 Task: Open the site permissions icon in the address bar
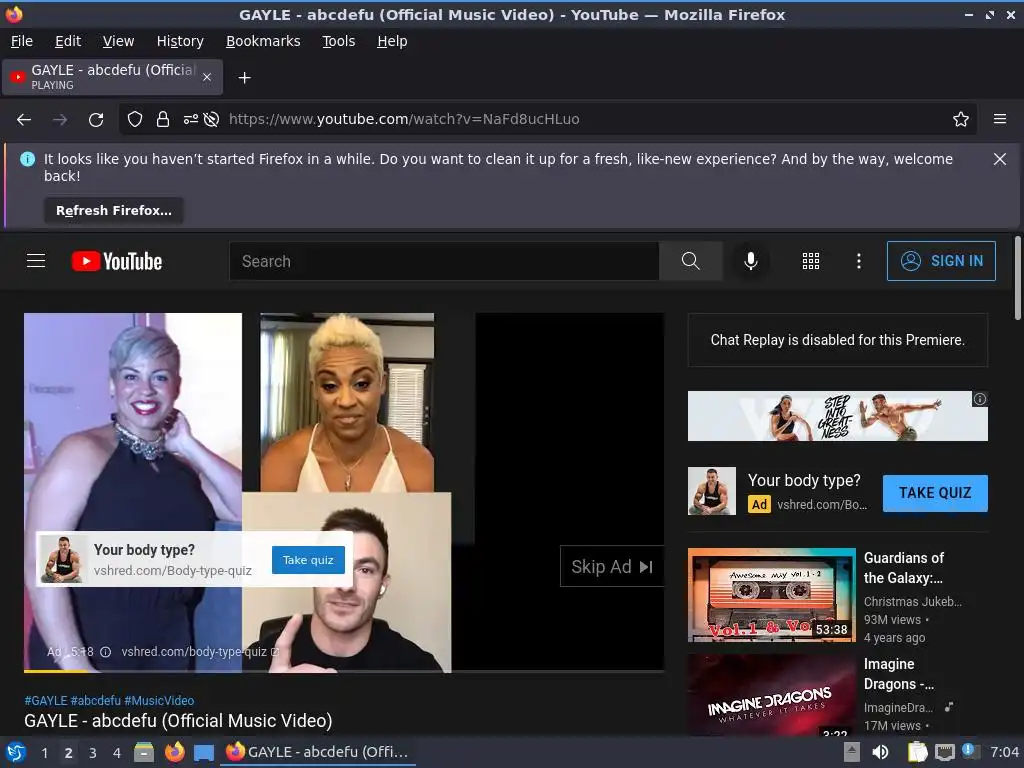(191, 120)
